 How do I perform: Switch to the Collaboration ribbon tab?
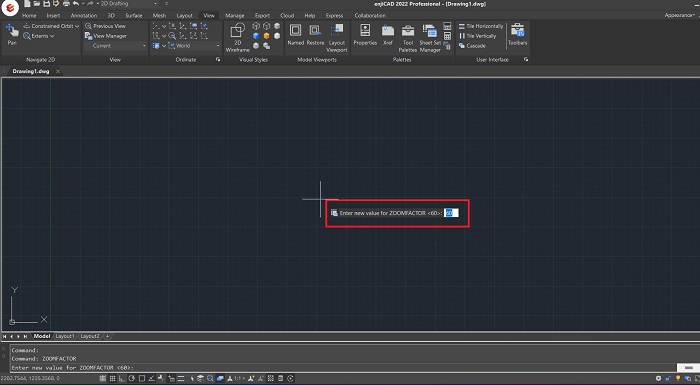(x=370, y=15)
